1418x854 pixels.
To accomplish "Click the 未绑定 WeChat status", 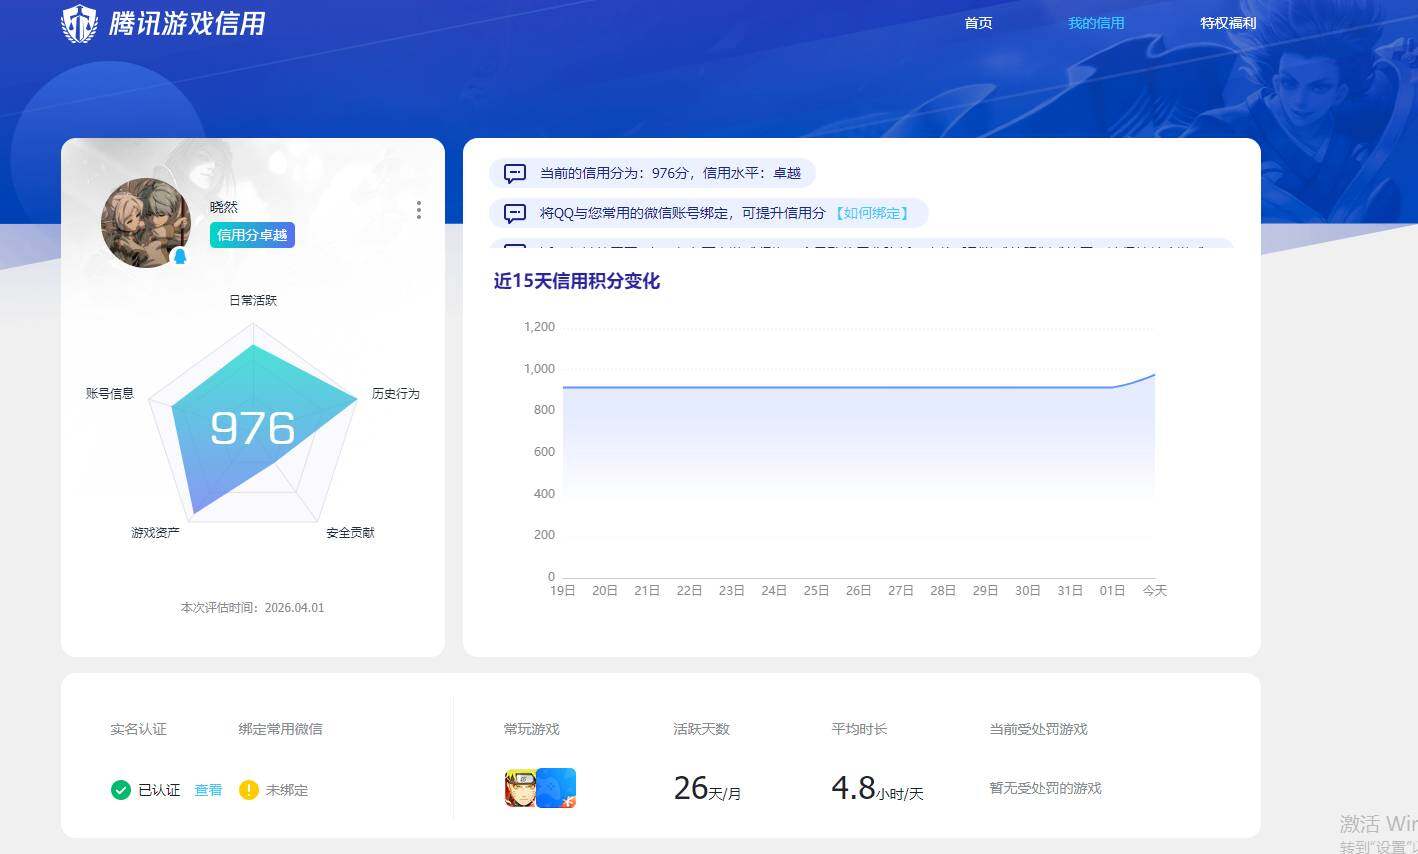I will 287,790.
